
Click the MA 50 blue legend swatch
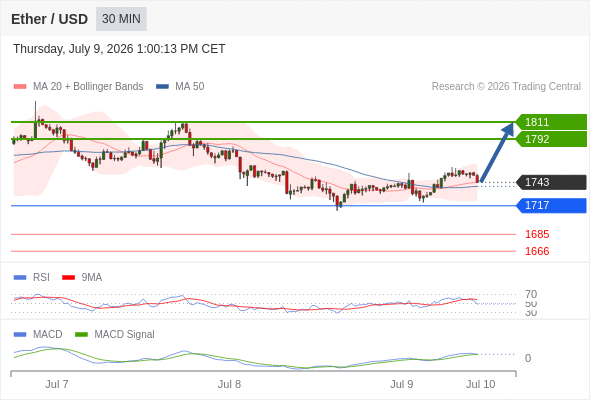(x=162, y=87)
